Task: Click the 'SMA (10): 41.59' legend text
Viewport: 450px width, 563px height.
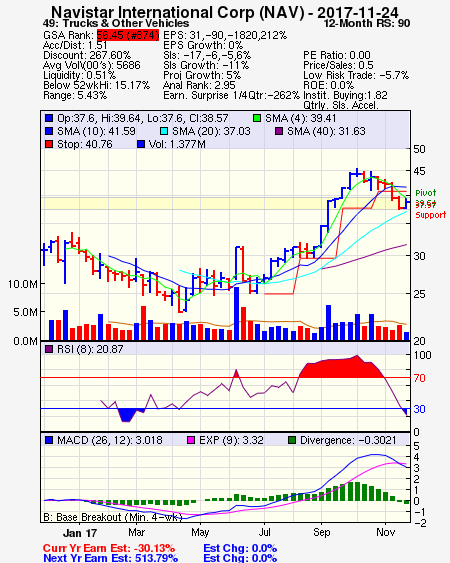Action: click(96, 131)
